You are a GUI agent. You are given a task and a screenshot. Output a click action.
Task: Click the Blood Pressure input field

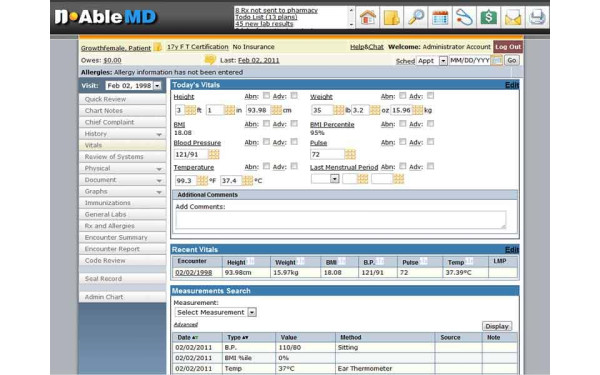(x=191, y=154)
